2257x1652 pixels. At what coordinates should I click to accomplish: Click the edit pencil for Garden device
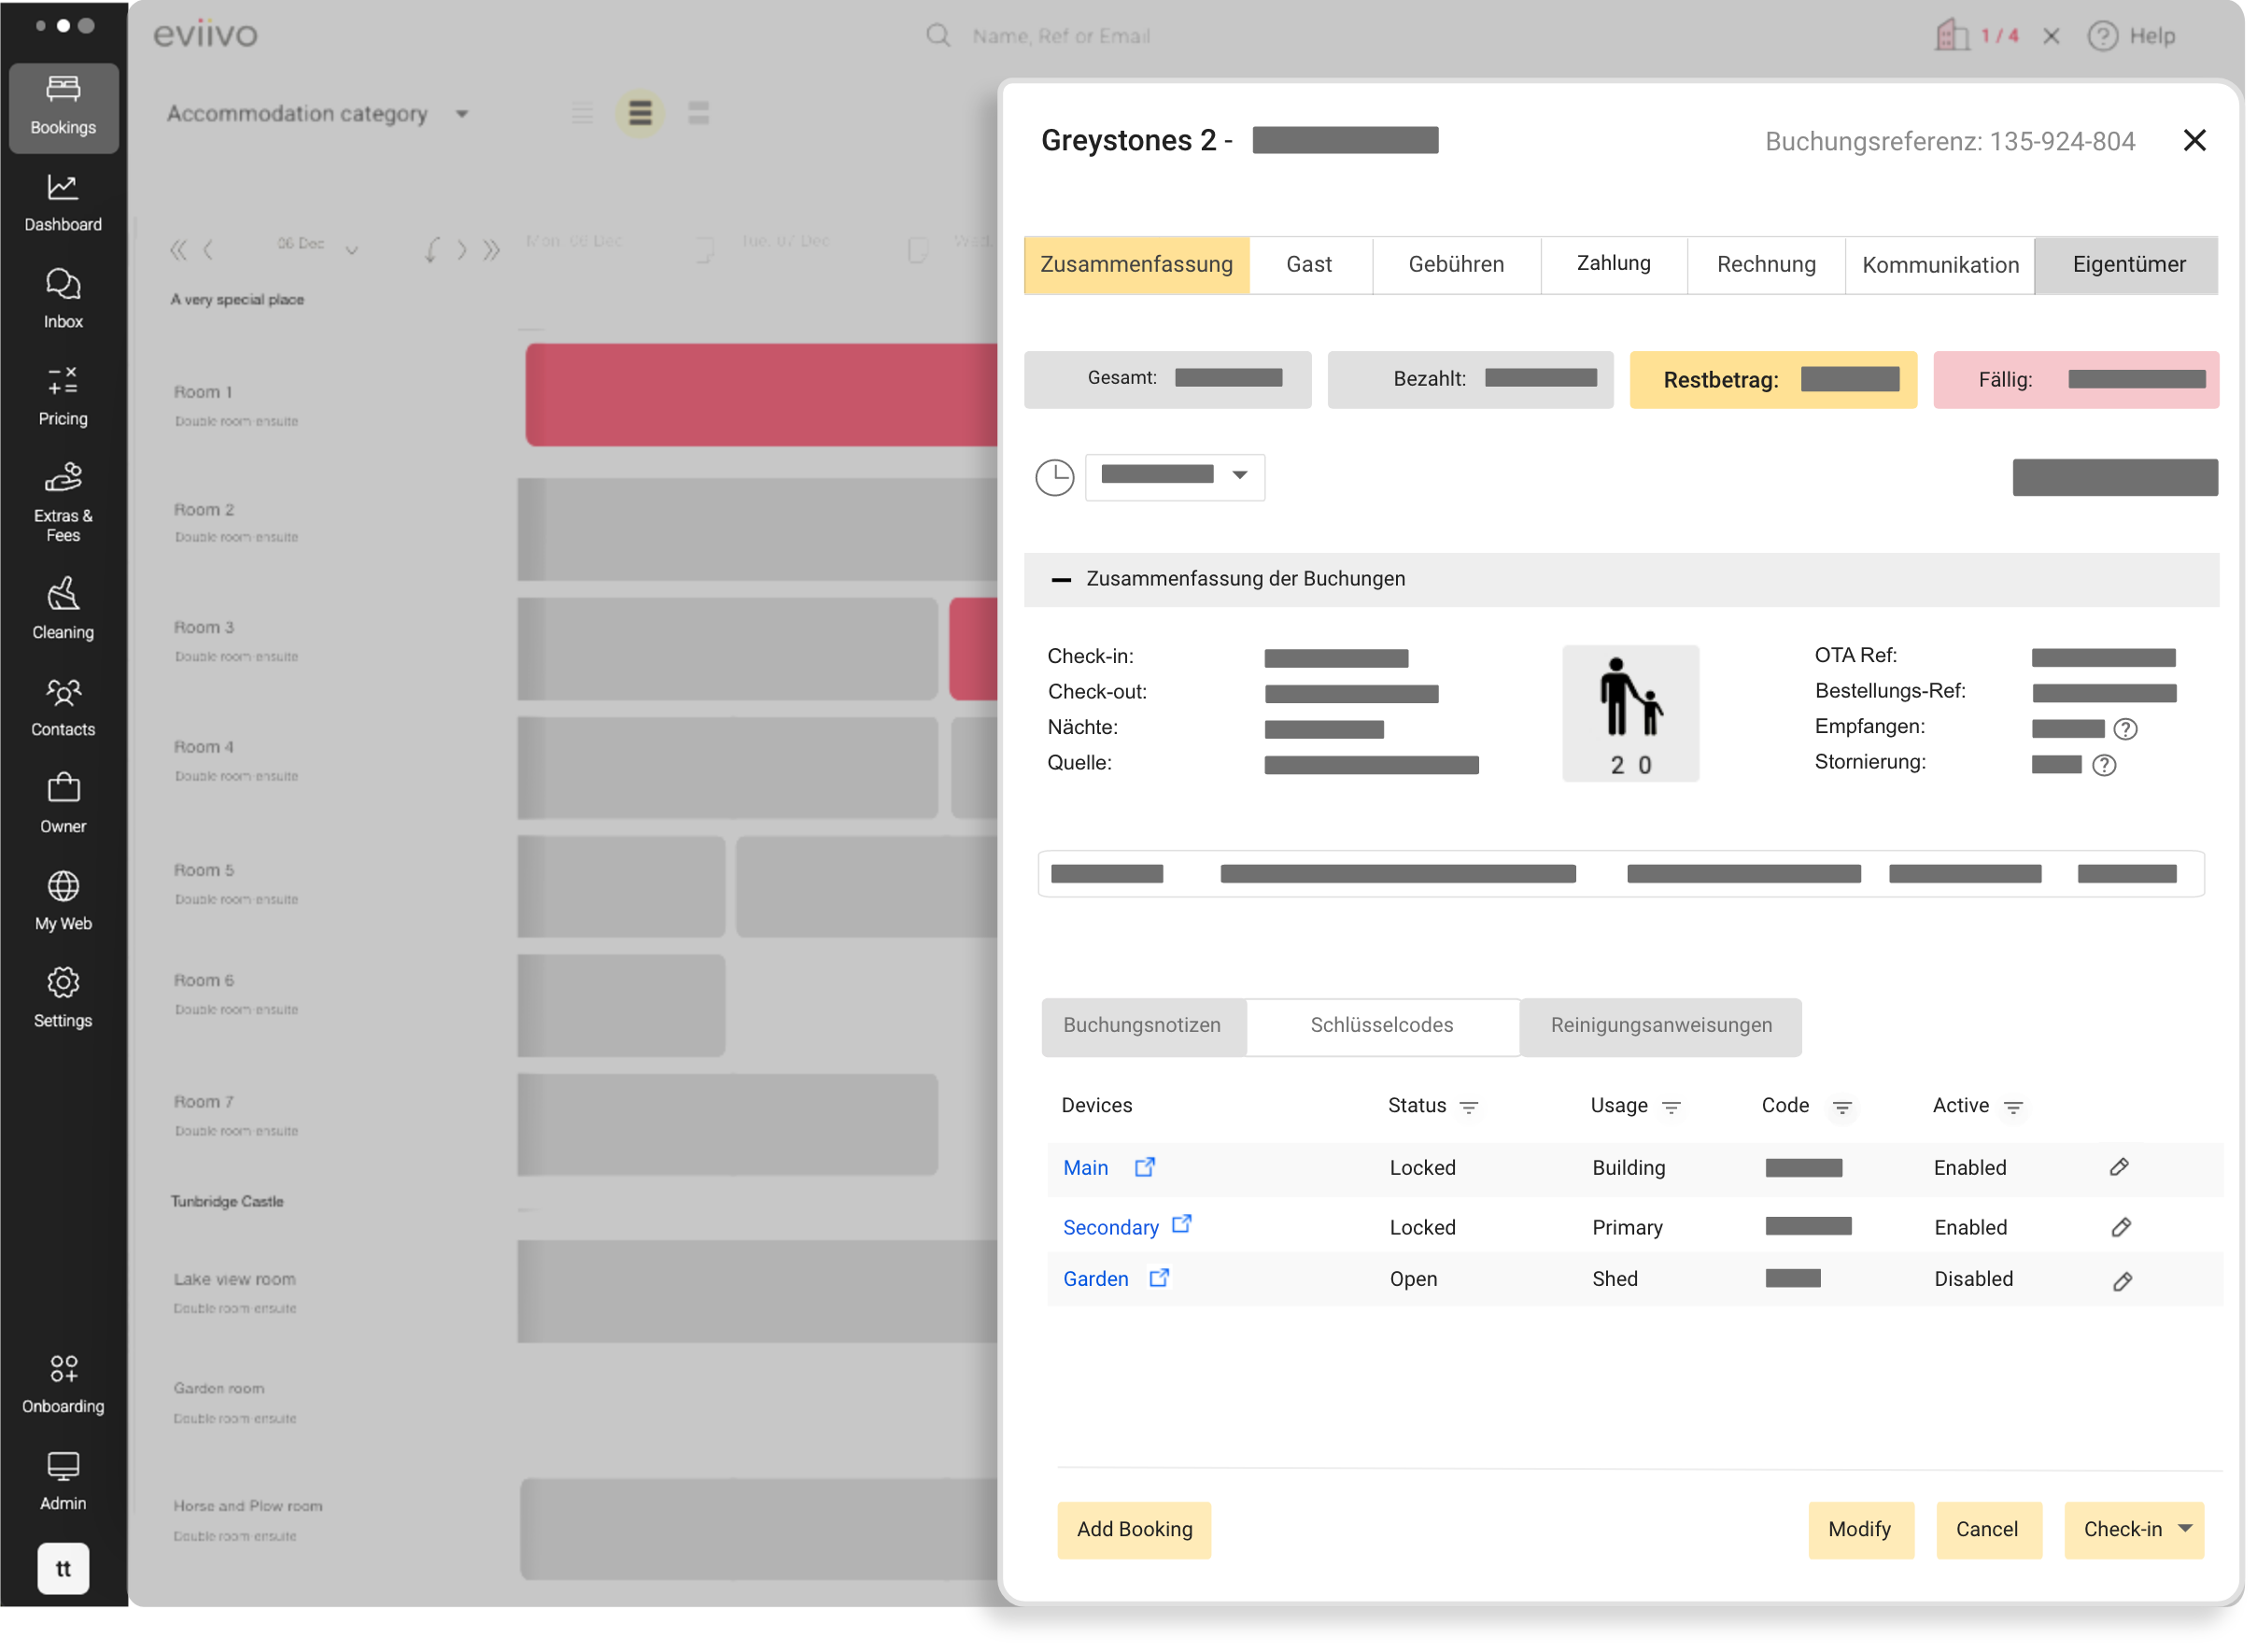(x=2122, y=1281)
